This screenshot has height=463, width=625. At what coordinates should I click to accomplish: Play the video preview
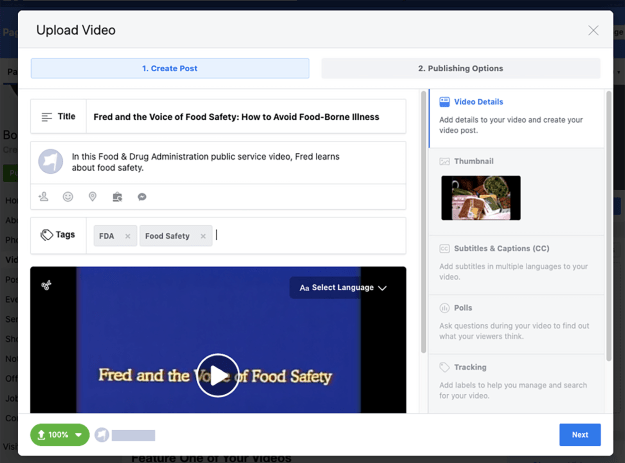coord(218,375)
